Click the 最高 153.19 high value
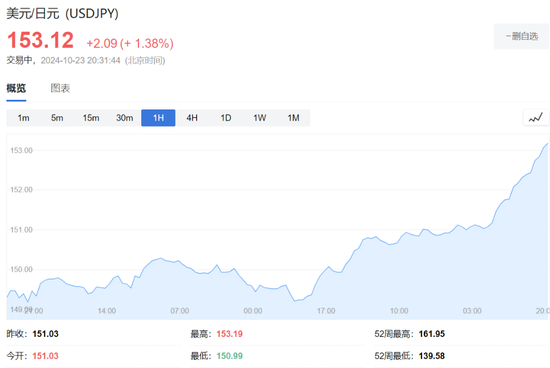This screenshot has height=368, width=550. pos(229,334)
